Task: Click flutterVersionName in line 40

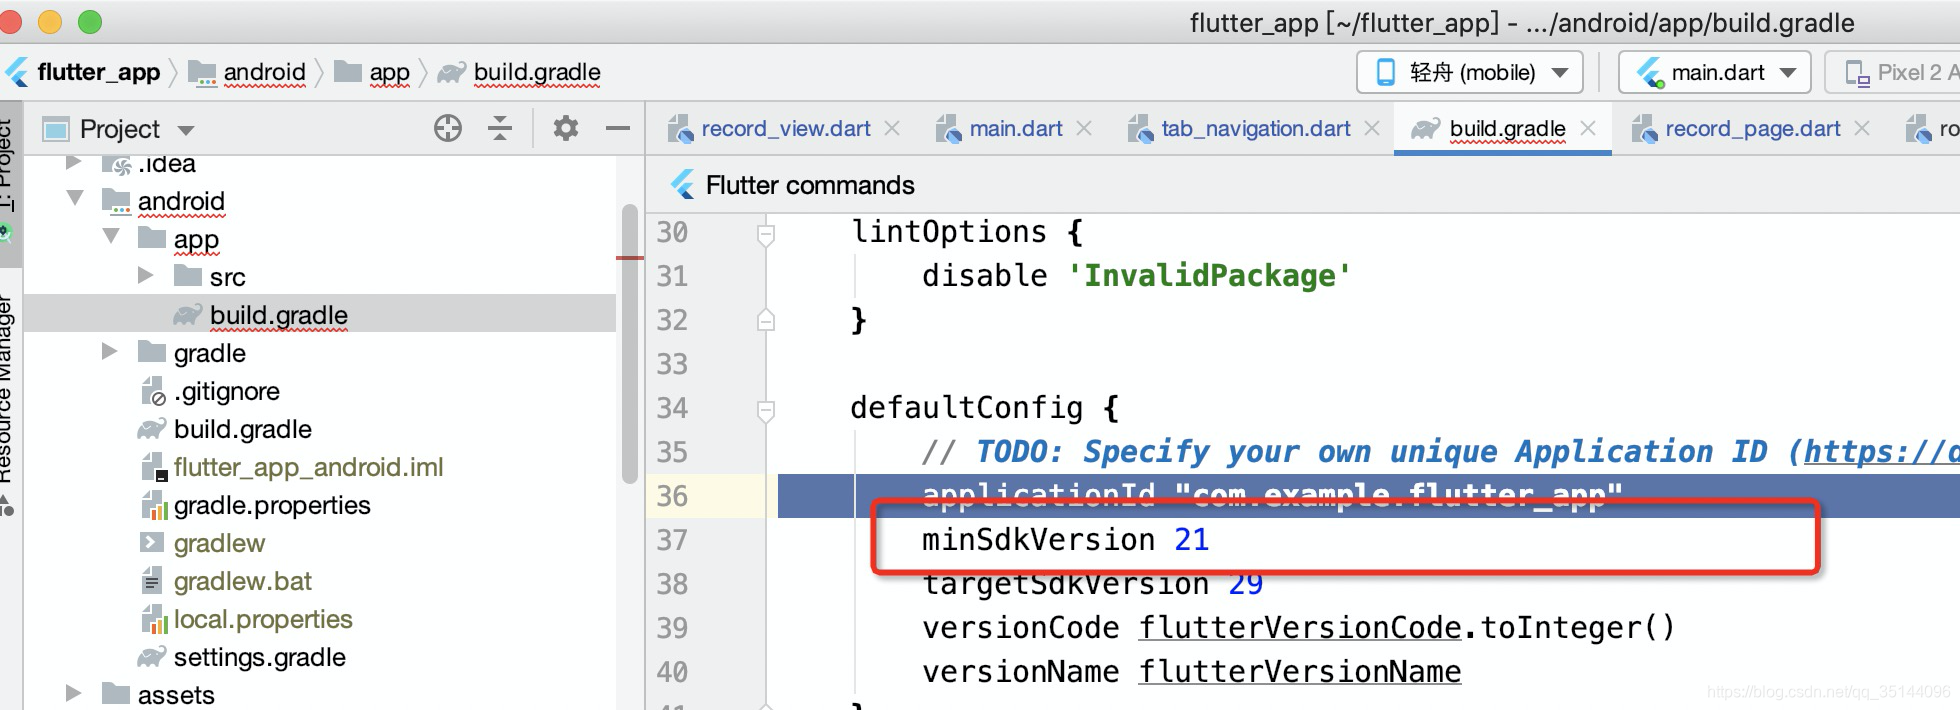Action: click(x=1300, y=672)
